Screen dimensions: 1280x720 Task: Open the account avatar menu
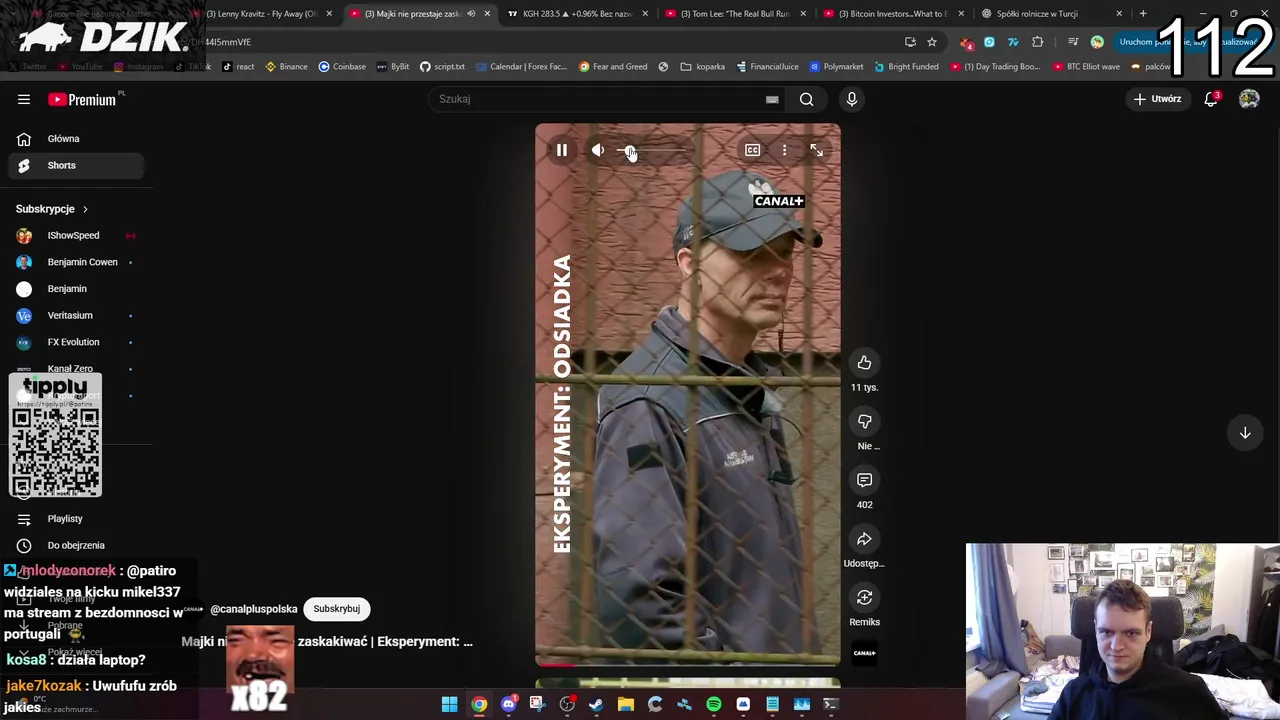(1249, 99)
